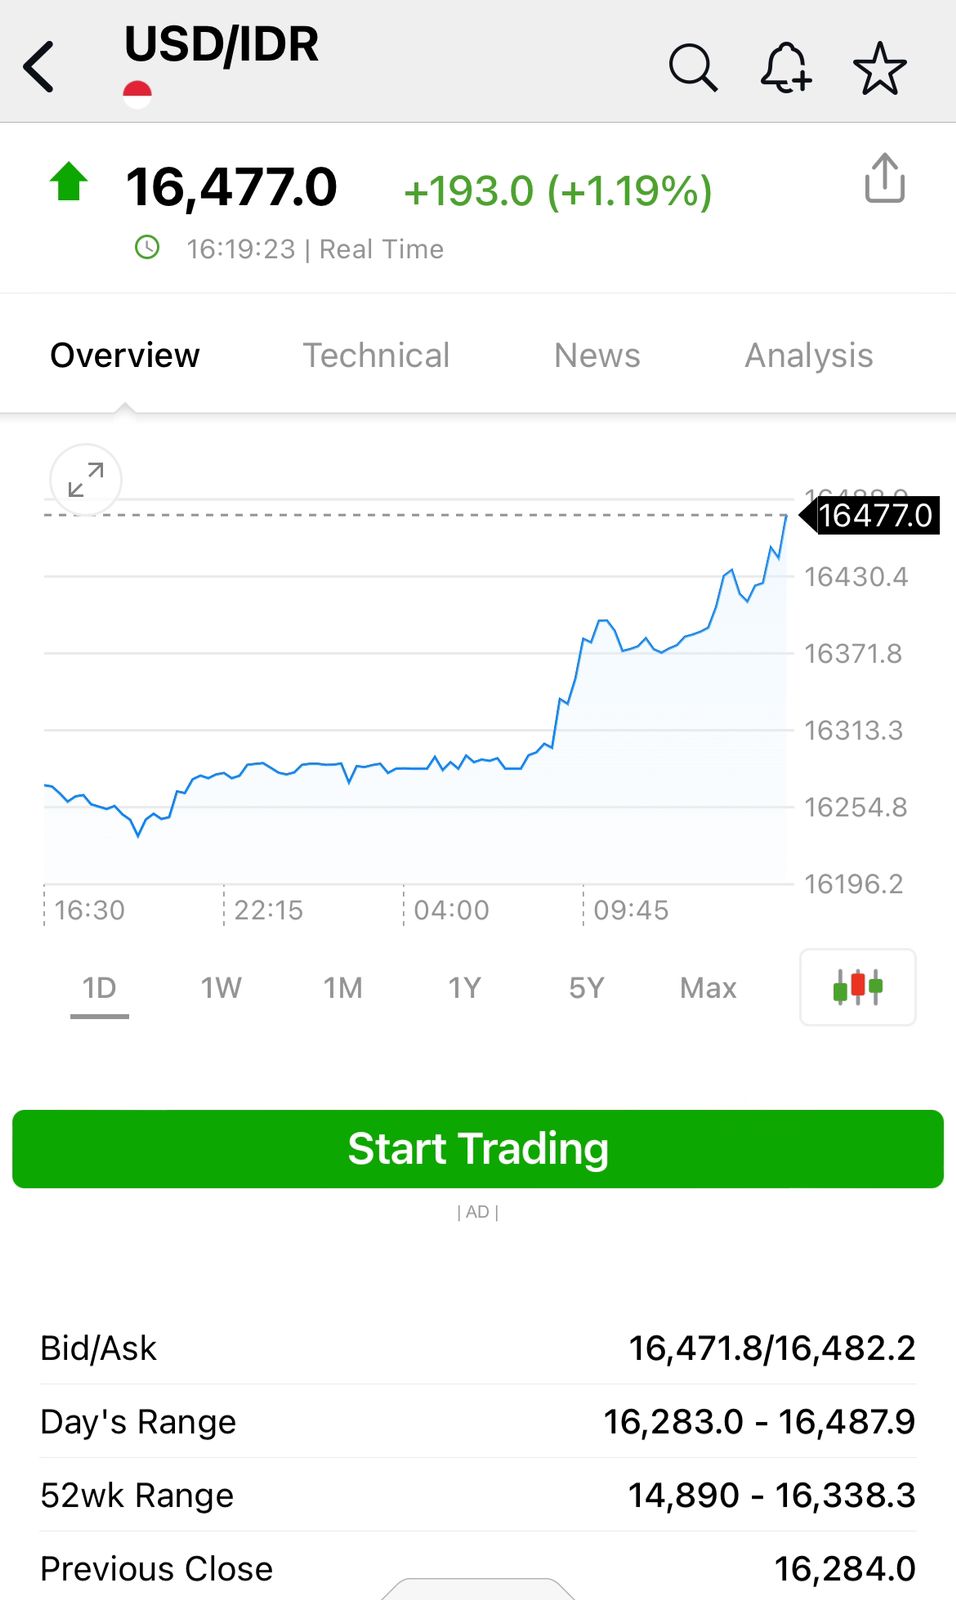
Task: Select the 1D time range
Action: (x=99, y=988)
